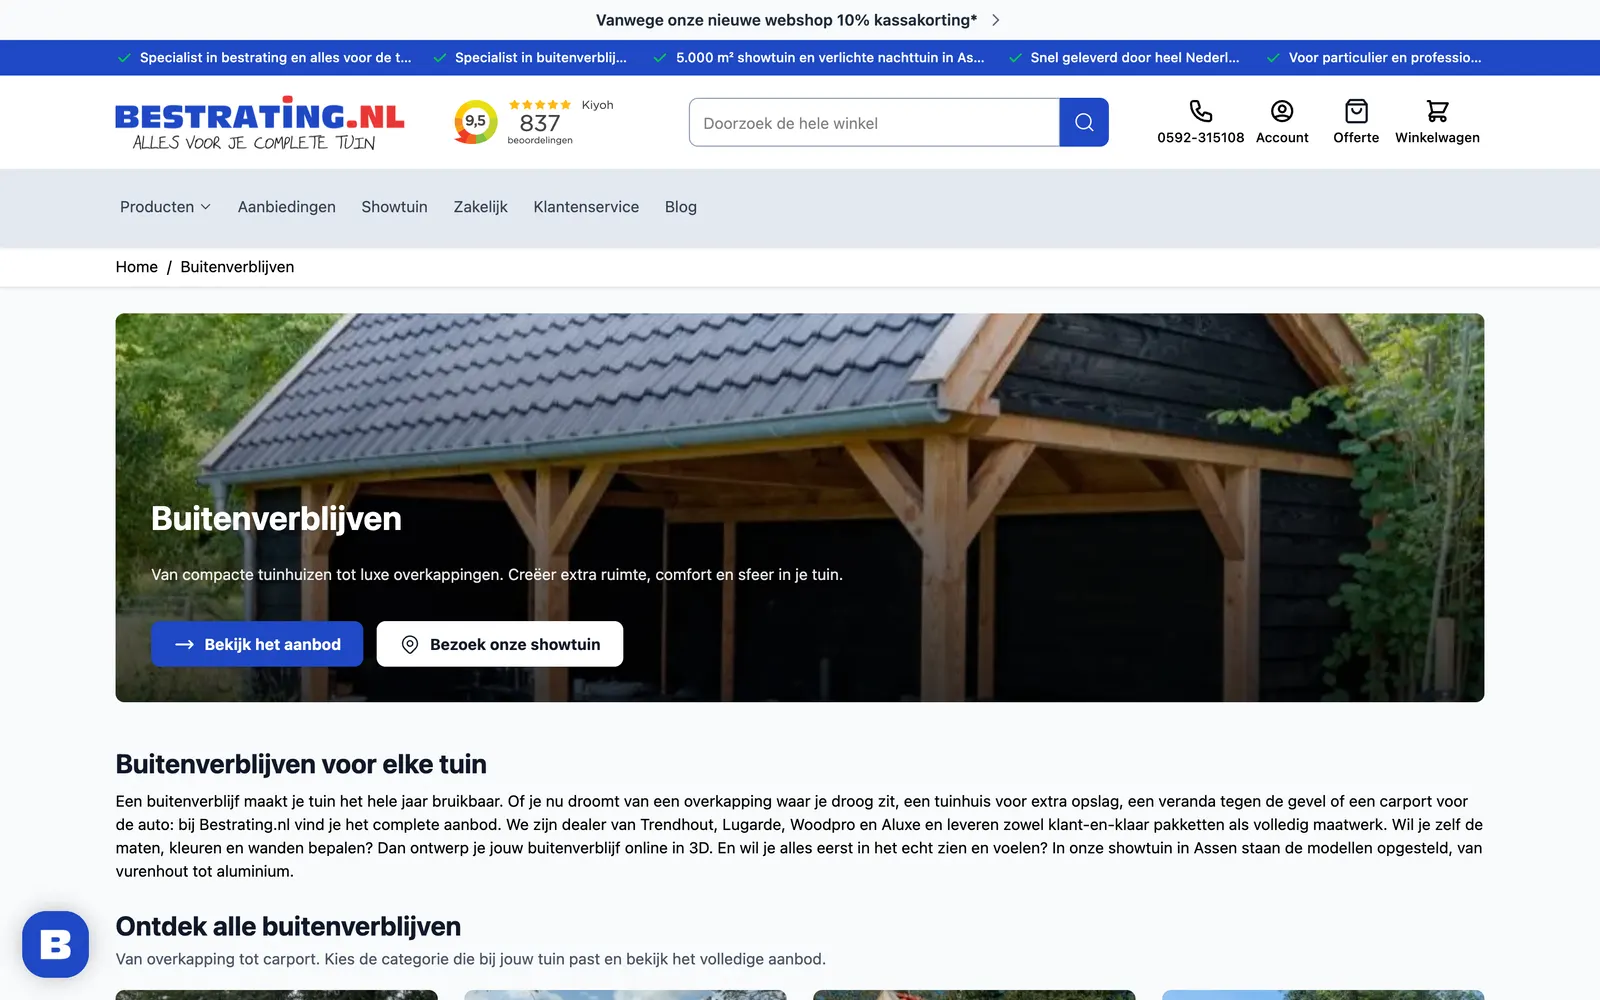Click 'Specialist in bestrating en alles' USP
The height and width of the screenshot is (1000, 1600).
[x=276, y=58]
